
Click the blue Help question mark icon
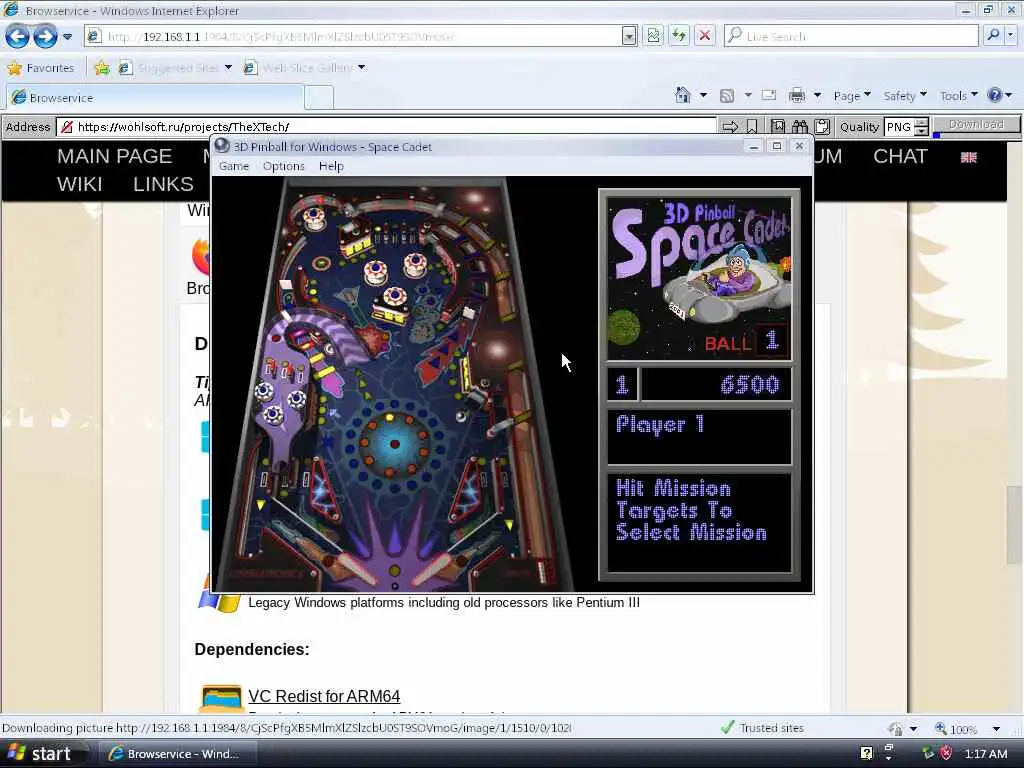coord(995,95)
